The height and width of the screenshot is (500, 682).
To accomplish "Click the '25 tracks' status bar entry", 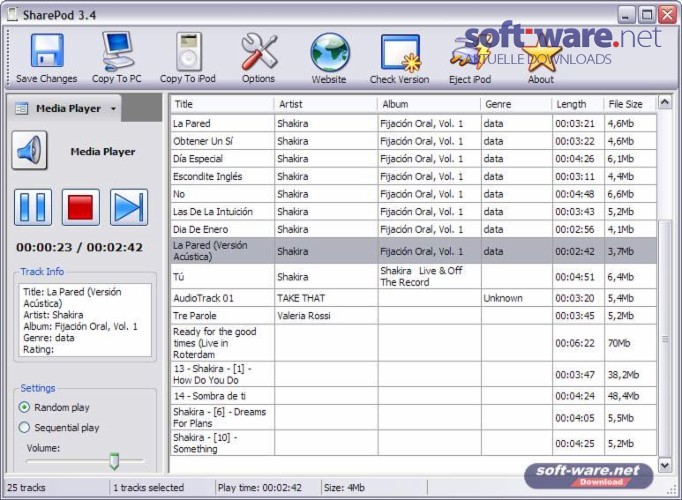I will coord(27,487).
